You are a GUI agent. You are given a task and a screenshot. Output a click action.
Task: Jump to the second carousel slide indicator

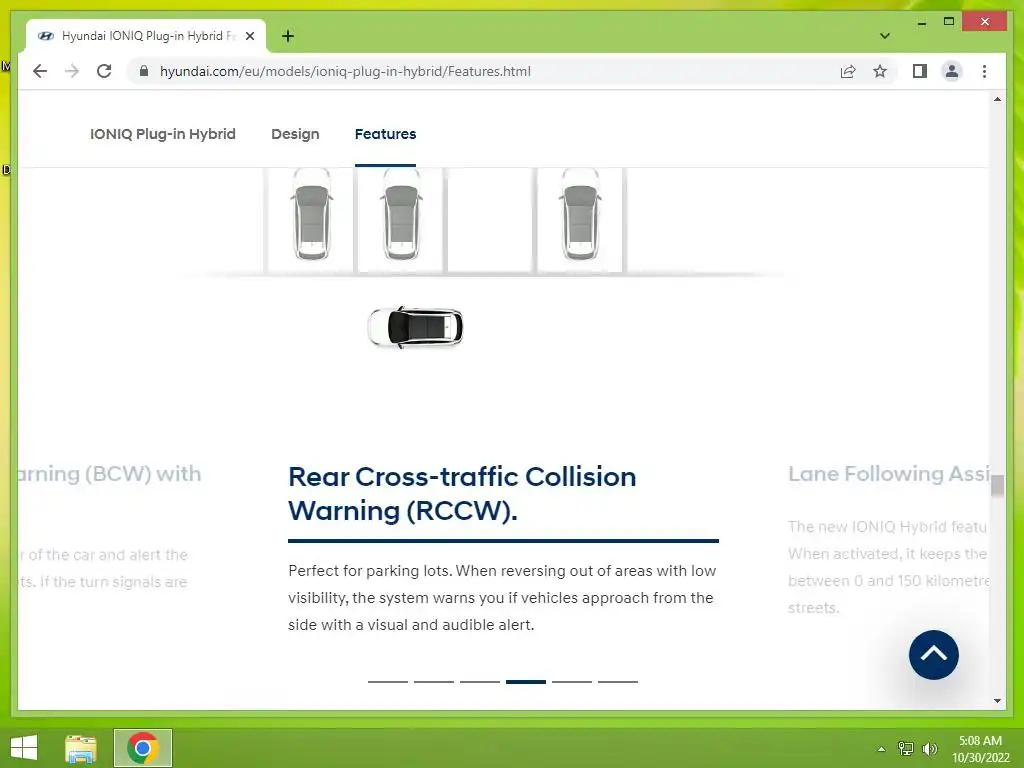point(434,681)
